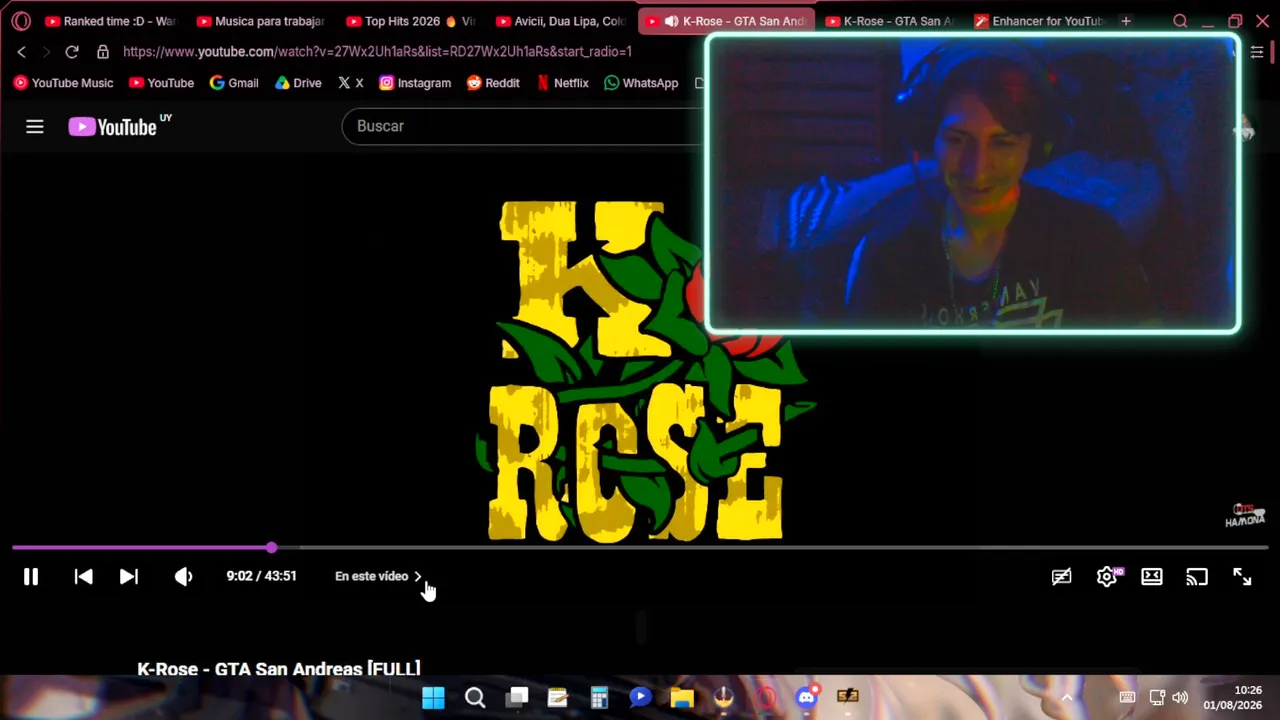Click the YouTube URL address bar

[x=377, y=52]
